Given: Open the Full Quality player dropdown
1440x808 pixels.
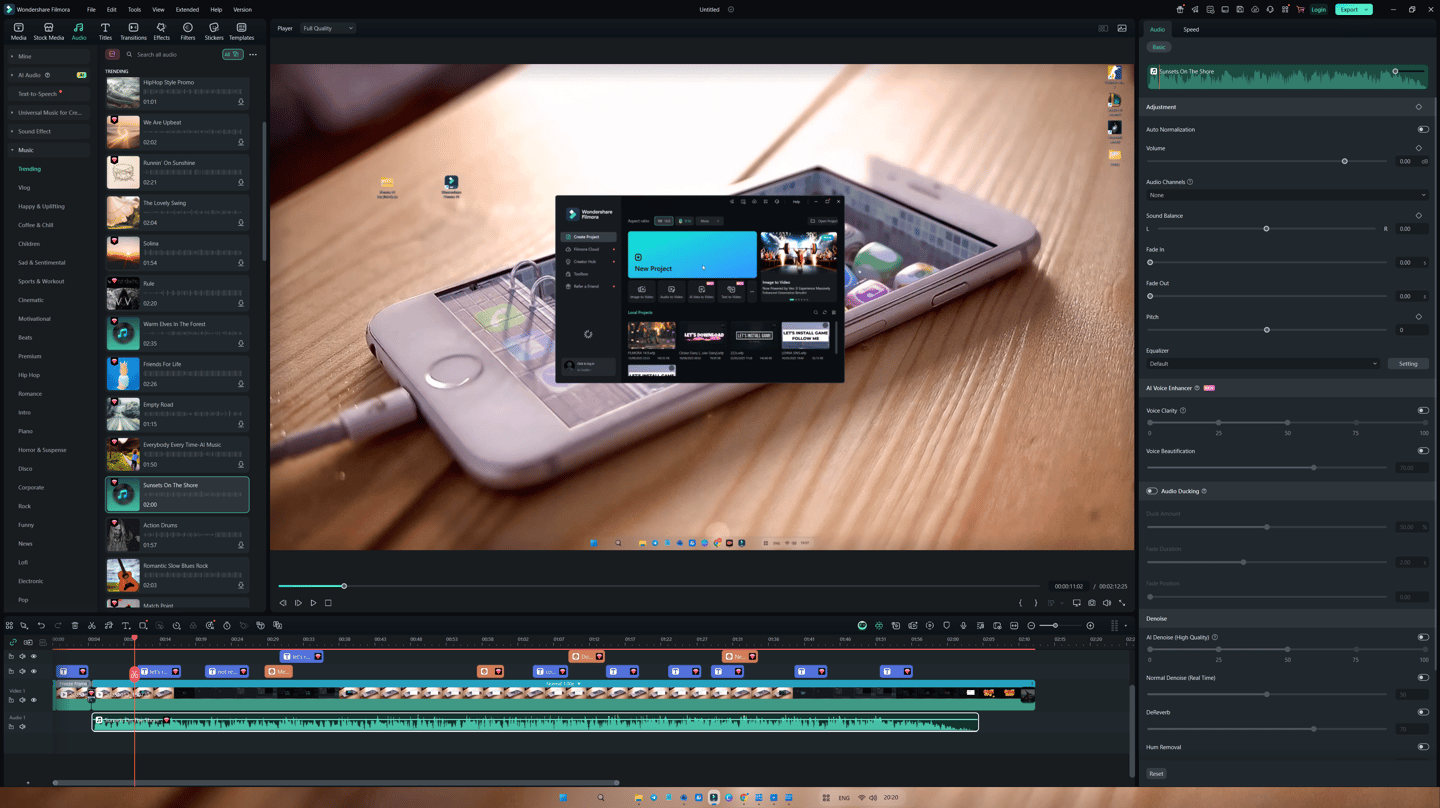Looking at the screenshot, I should (x=328, y=28).
